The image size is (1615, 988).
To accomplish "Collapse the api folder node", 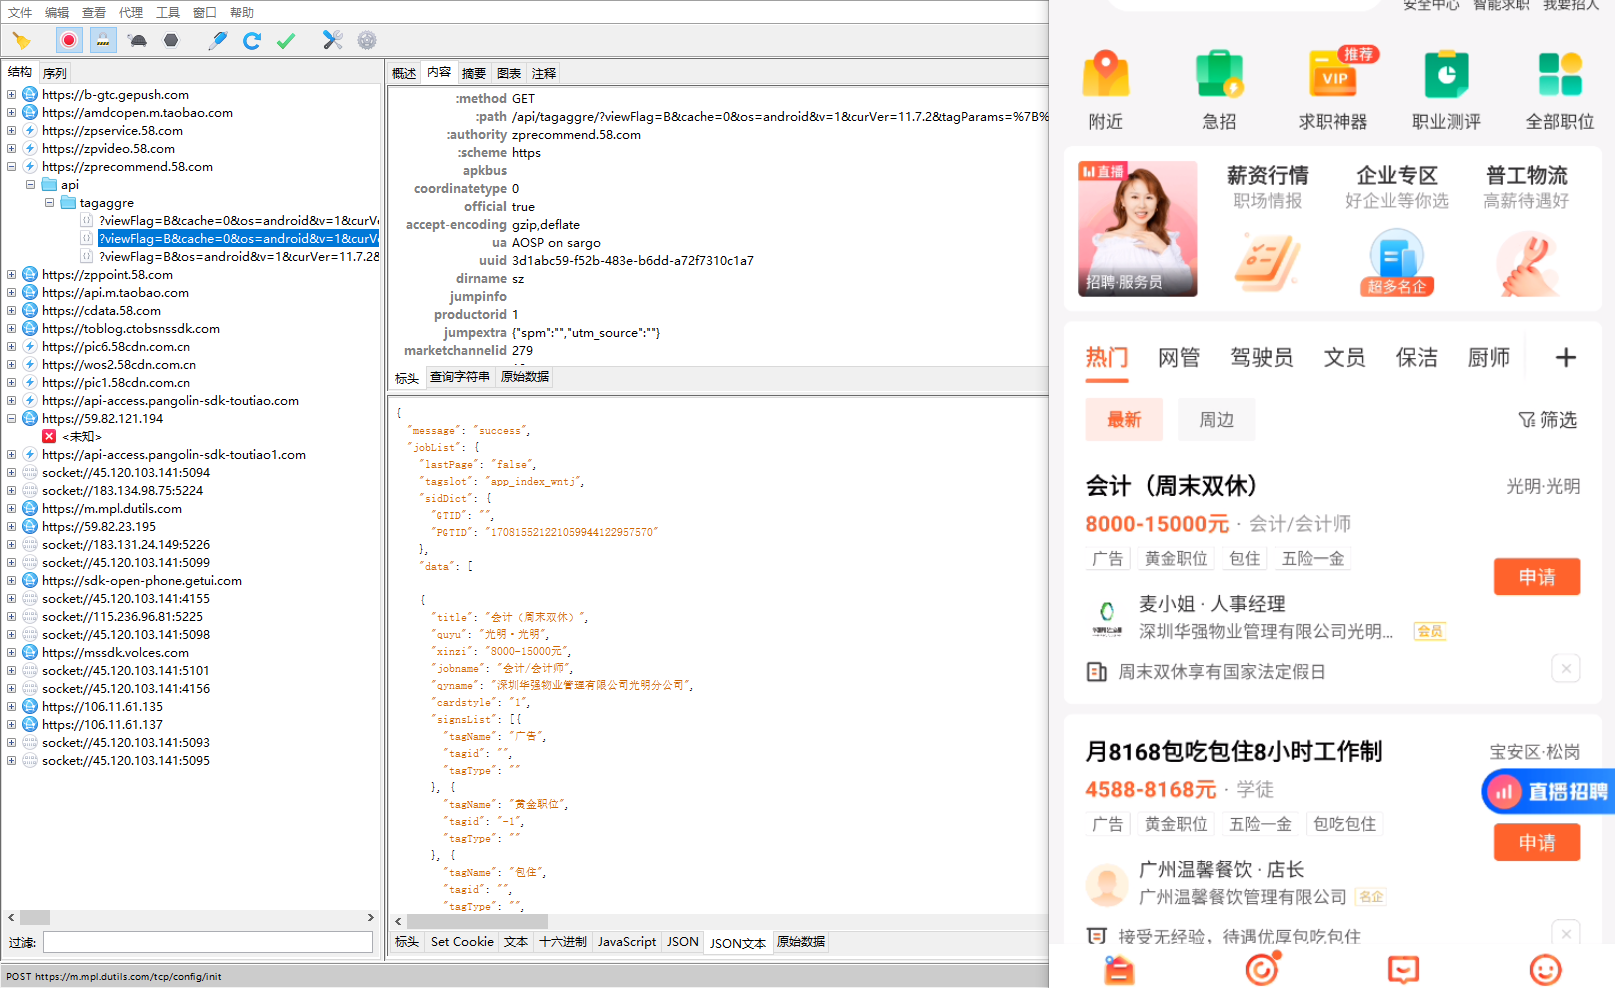I will tap(30, 185).
